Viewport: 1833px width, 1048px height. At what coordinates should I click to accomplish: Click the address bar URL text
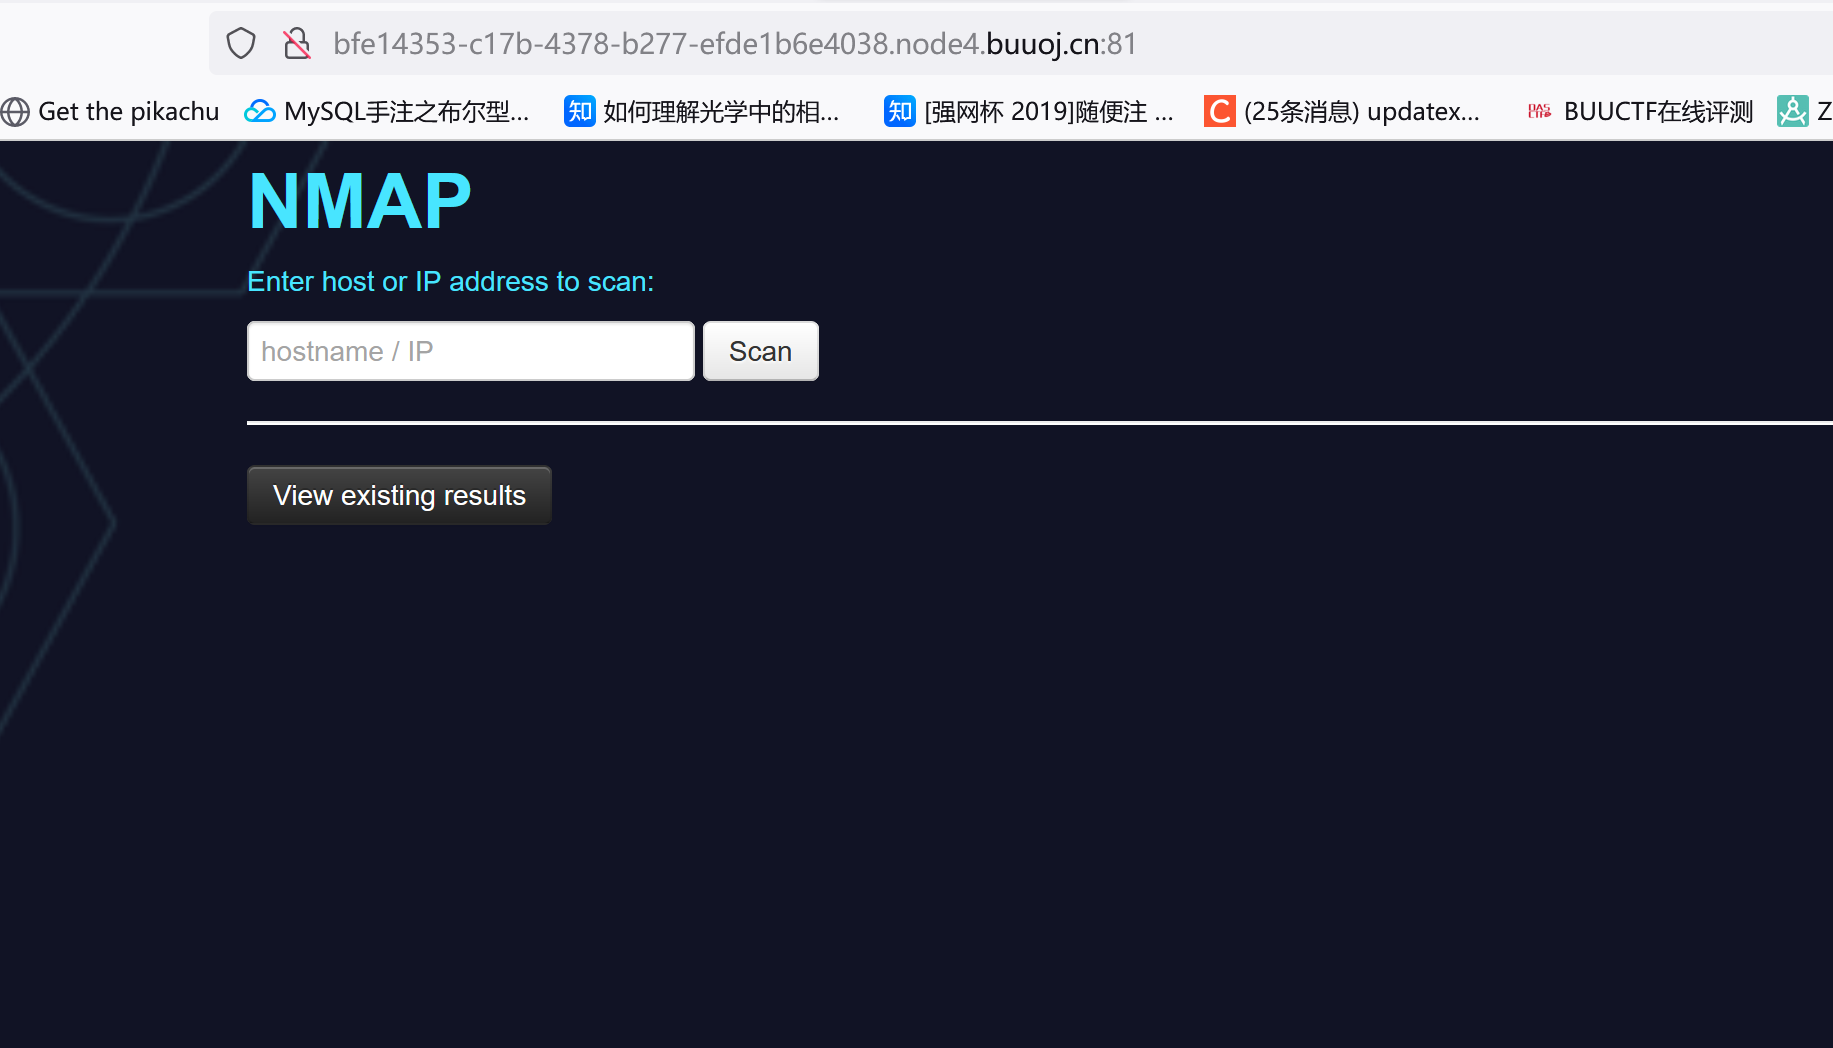tap(735, 44)
